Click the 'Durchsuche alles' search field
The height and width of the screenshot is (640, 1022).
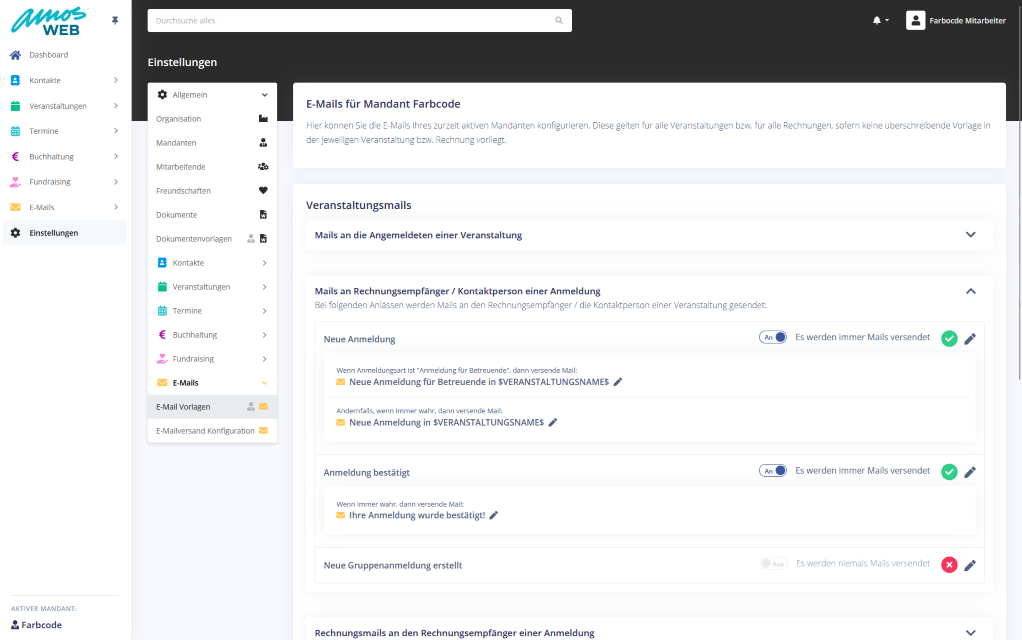pyautogui.click(x=350, y=20)
